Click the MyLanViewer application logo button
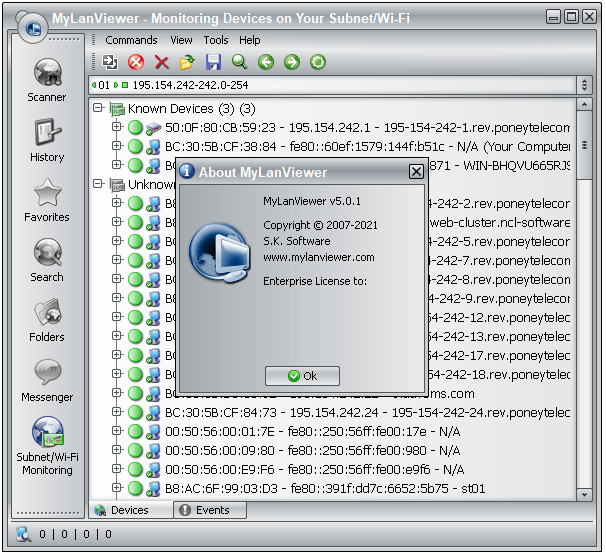The height and width of the screenshot is (553, 606). click(32, 27)
